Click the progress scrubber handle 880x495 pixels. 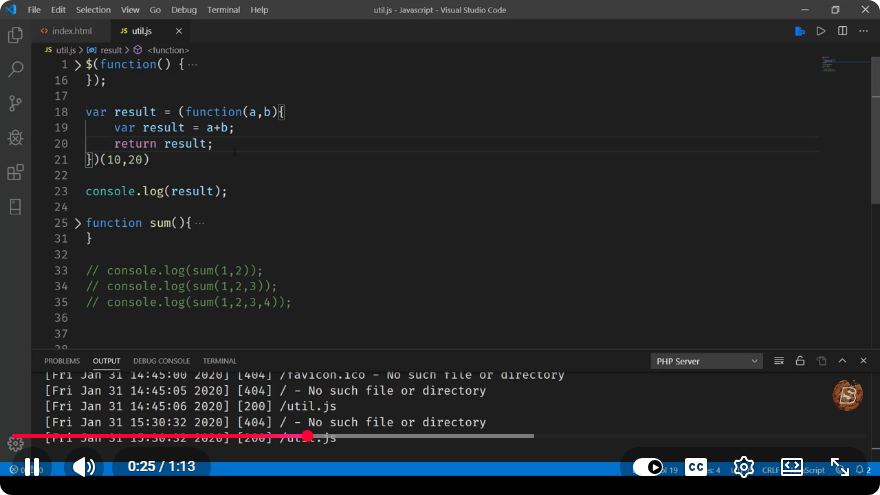307,436
